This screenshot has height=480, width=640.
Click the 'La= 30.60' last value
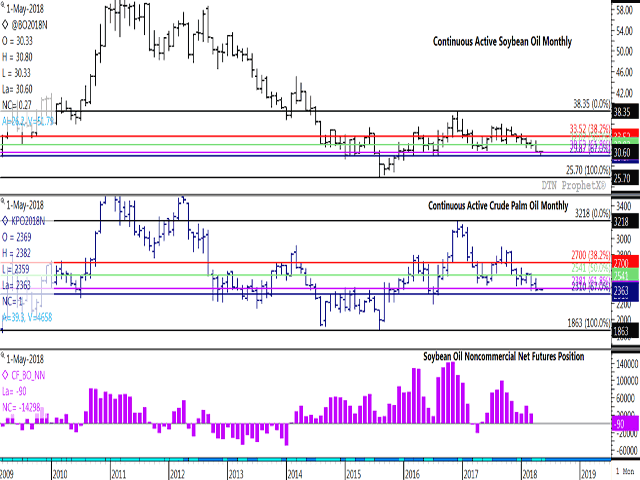point(17,89)
